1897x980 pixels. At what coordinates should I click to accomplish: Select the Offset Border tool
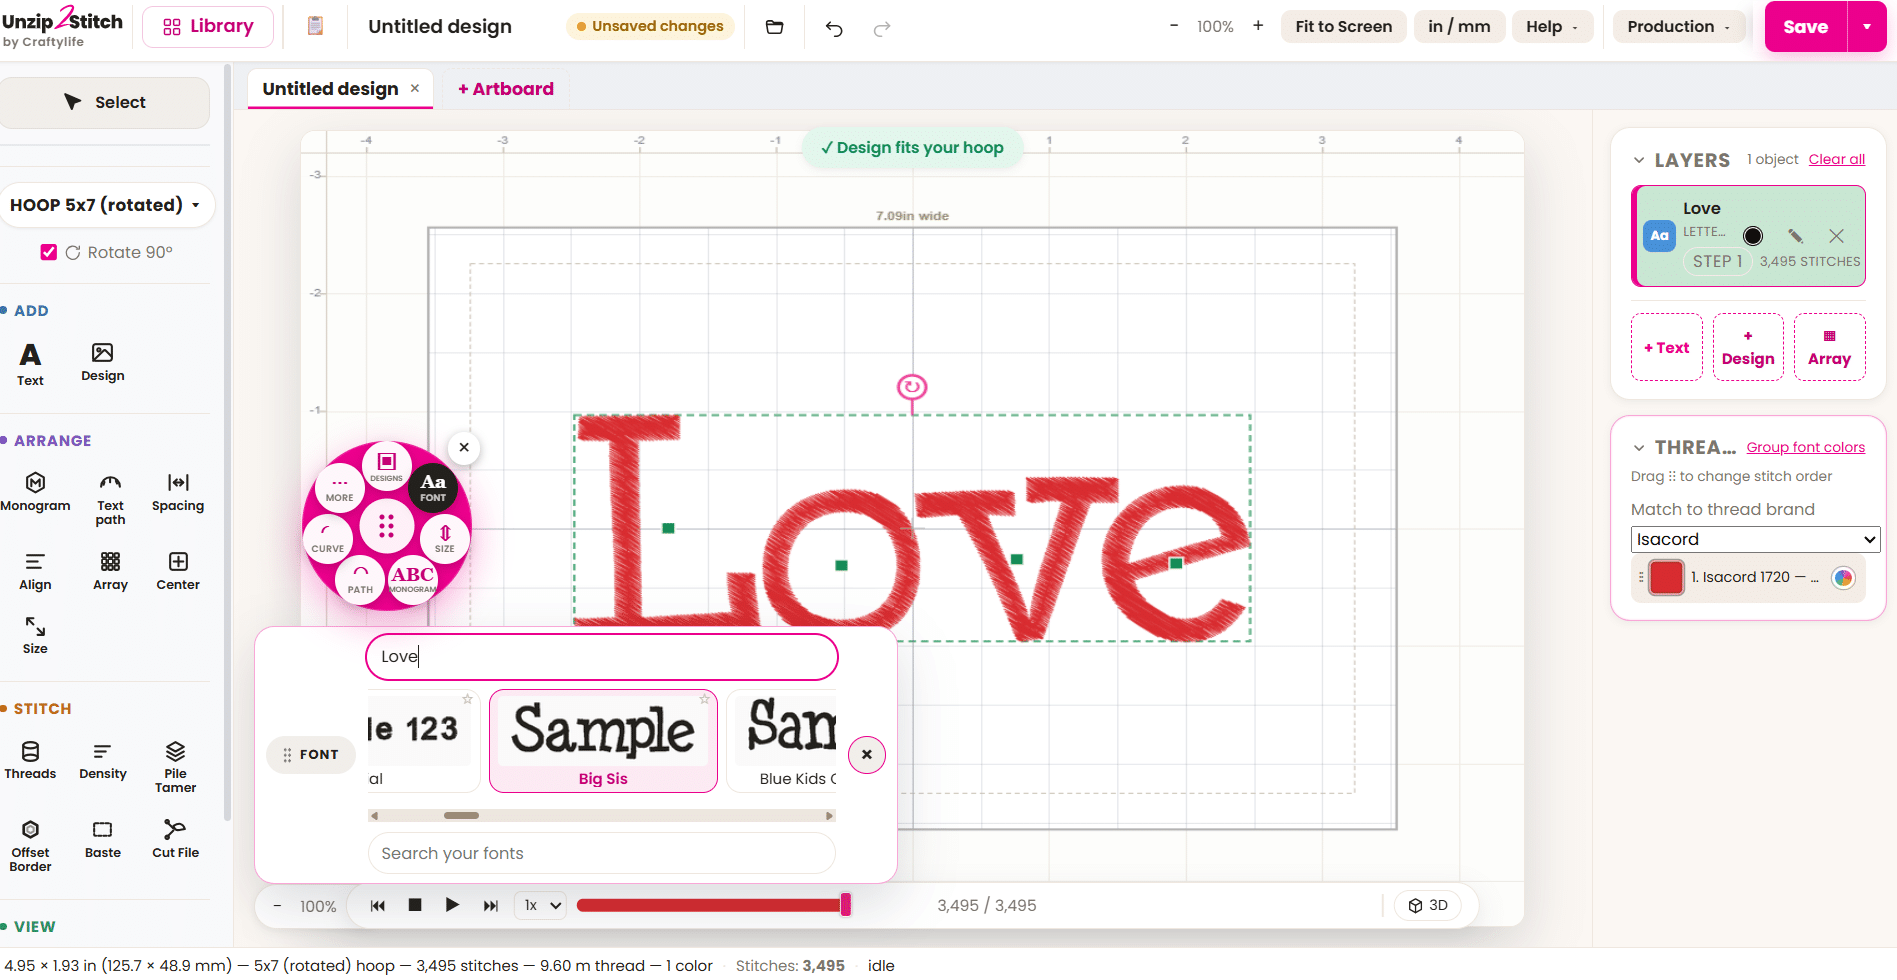[30, 846]
